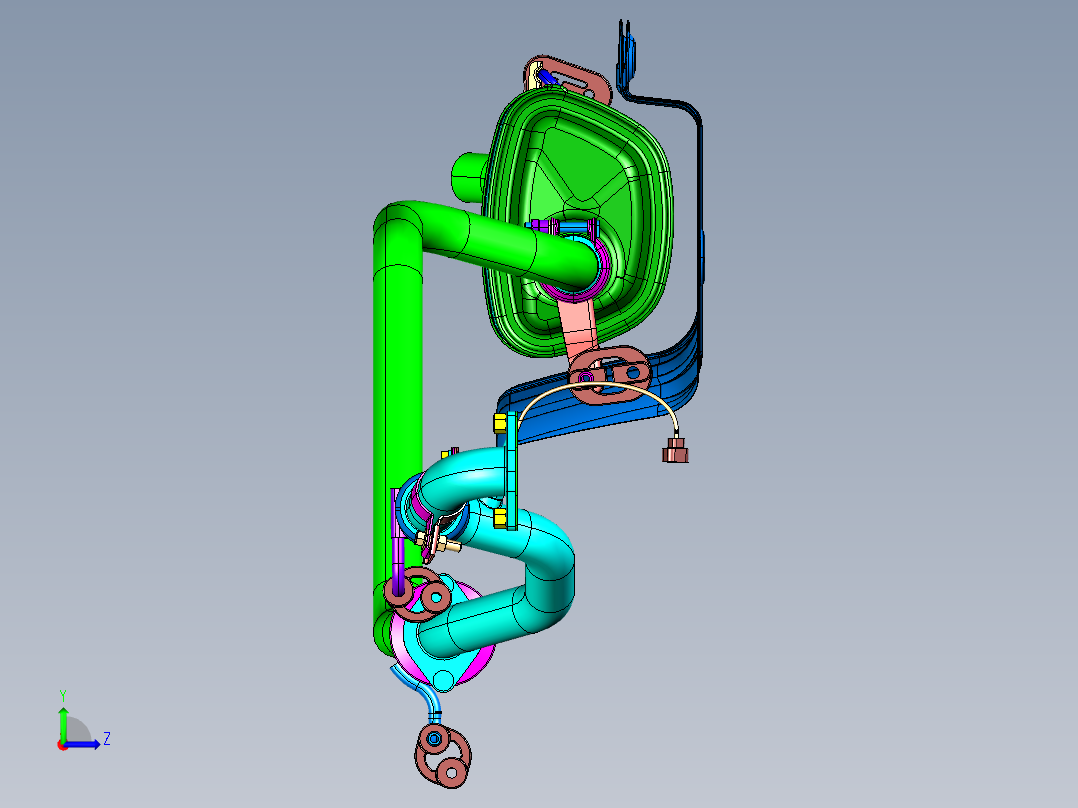
Task: Select the teal flange plate between the cyan pipes
Action: pos(512,471)
